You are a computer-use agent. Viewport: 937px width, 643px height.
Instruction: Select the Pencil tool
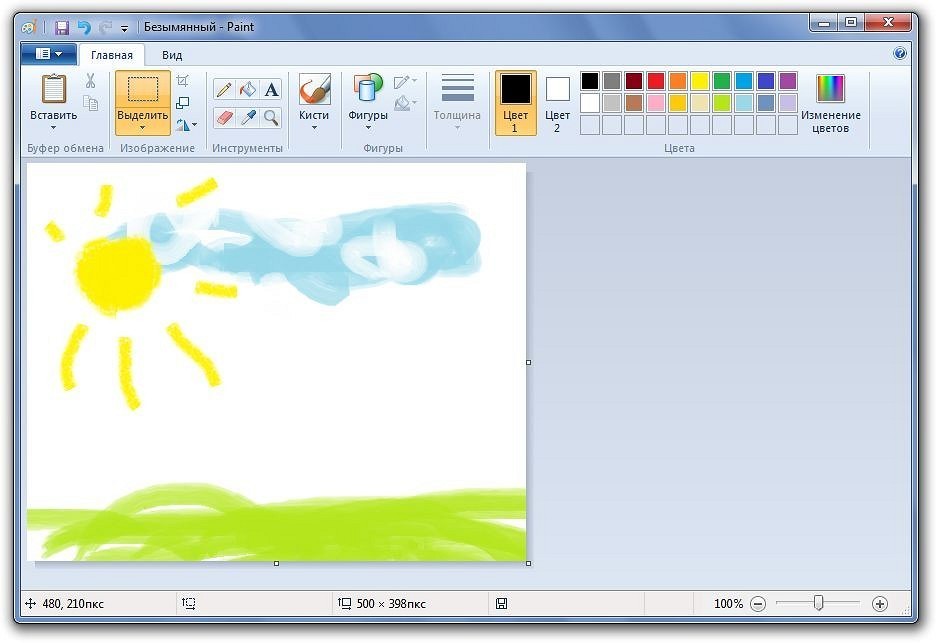tap(224, 90)
